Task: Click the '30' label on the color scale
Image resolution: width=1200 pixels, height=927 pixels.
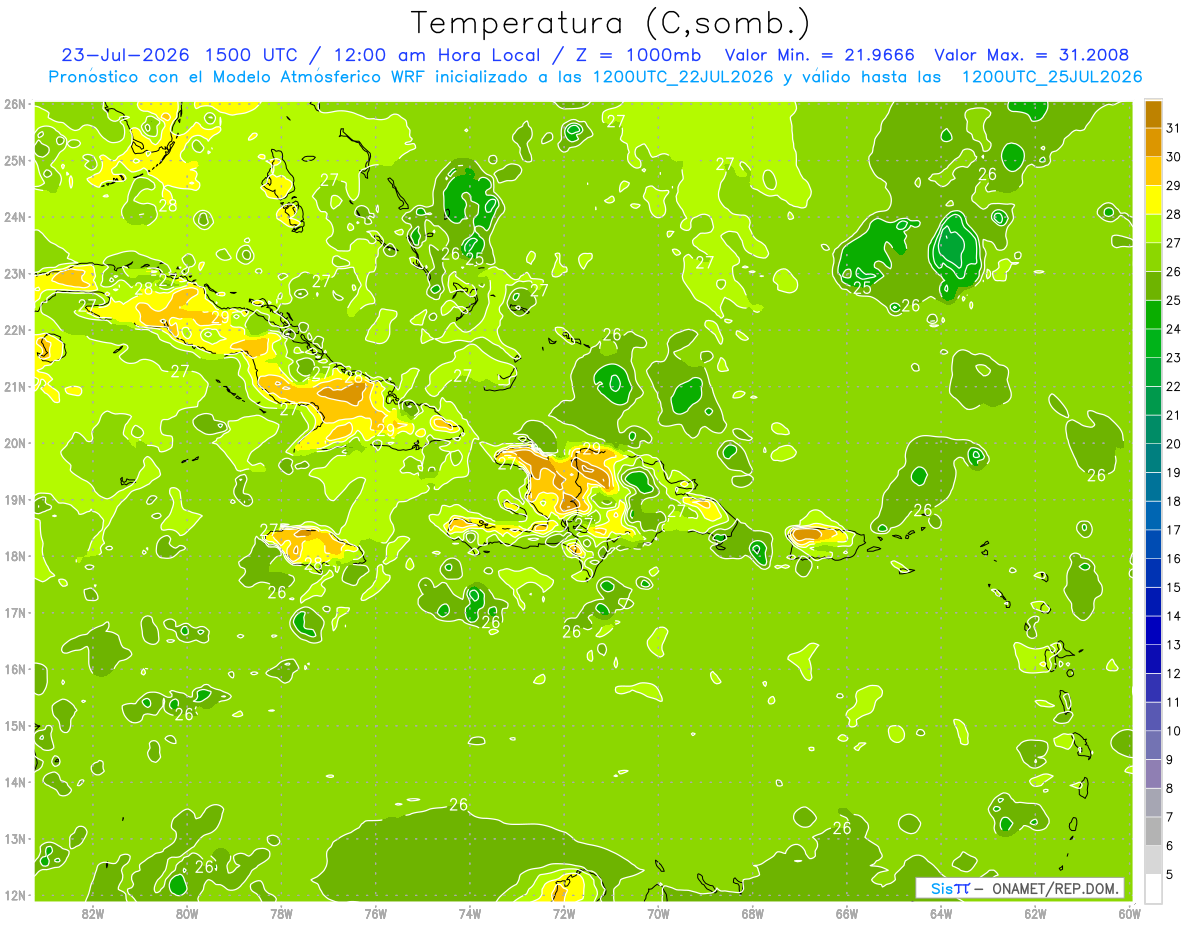Action: click(1174, 157)
